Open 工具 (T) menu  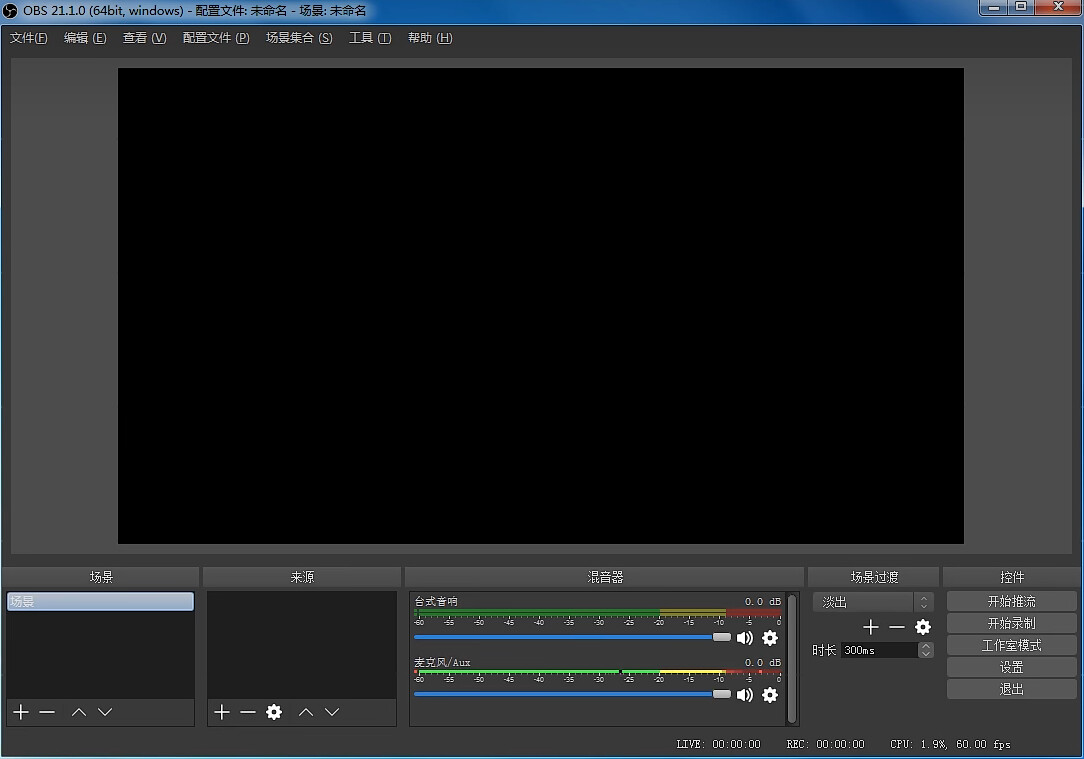370,38
